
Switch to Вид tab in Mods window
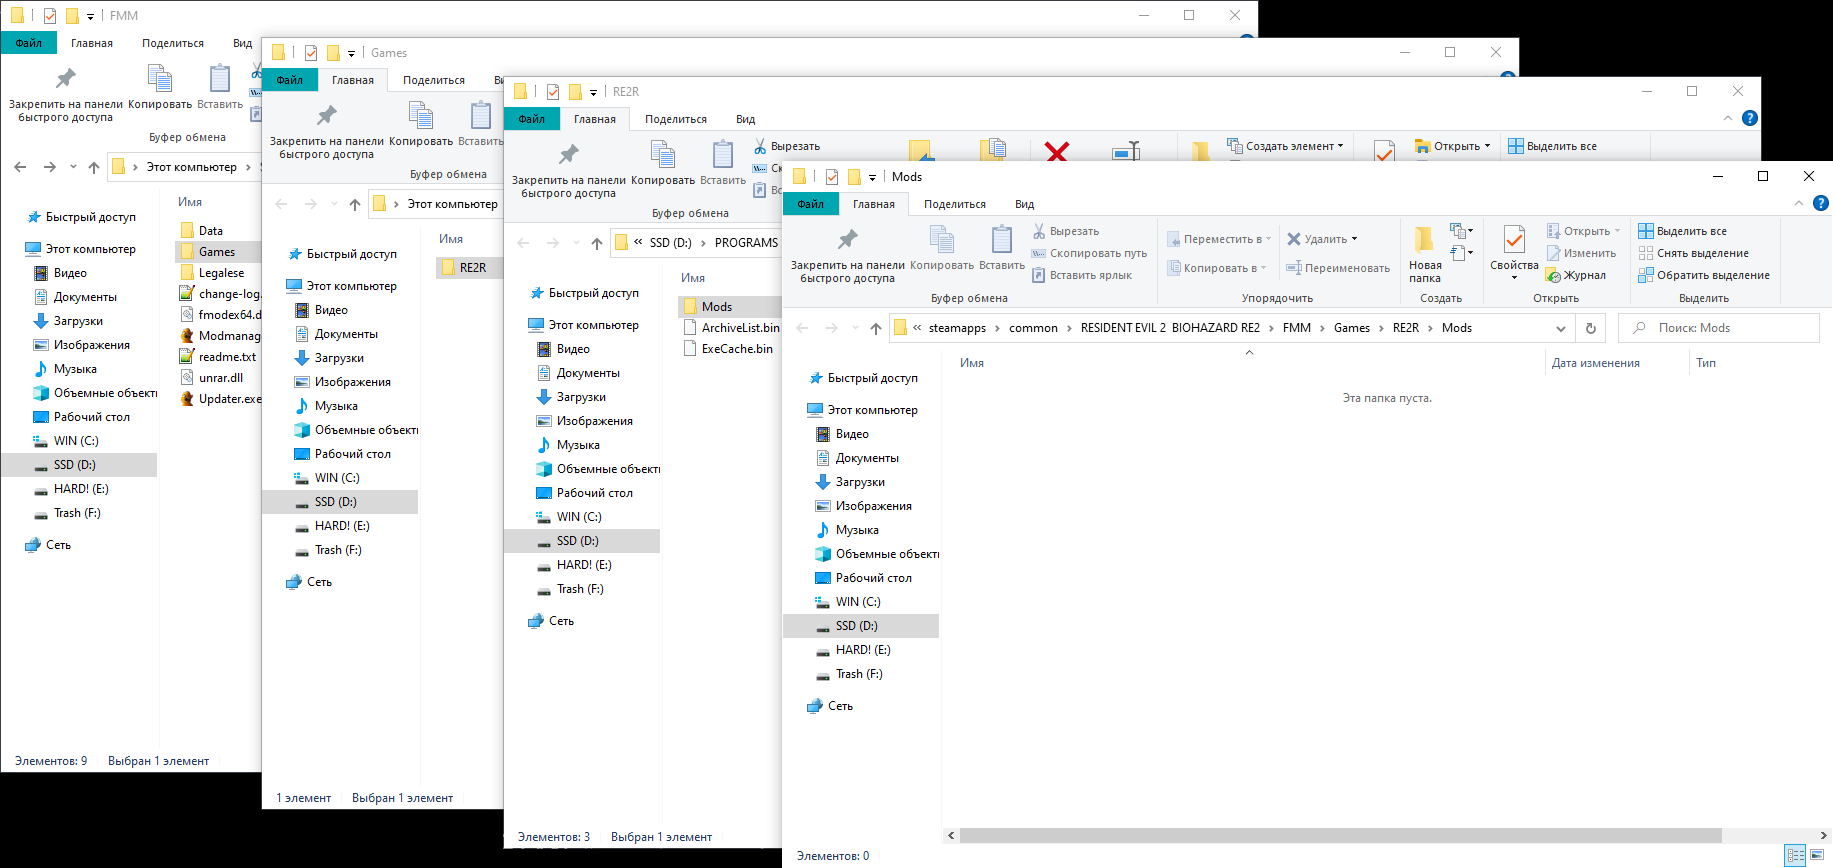tap(1025, 204)
